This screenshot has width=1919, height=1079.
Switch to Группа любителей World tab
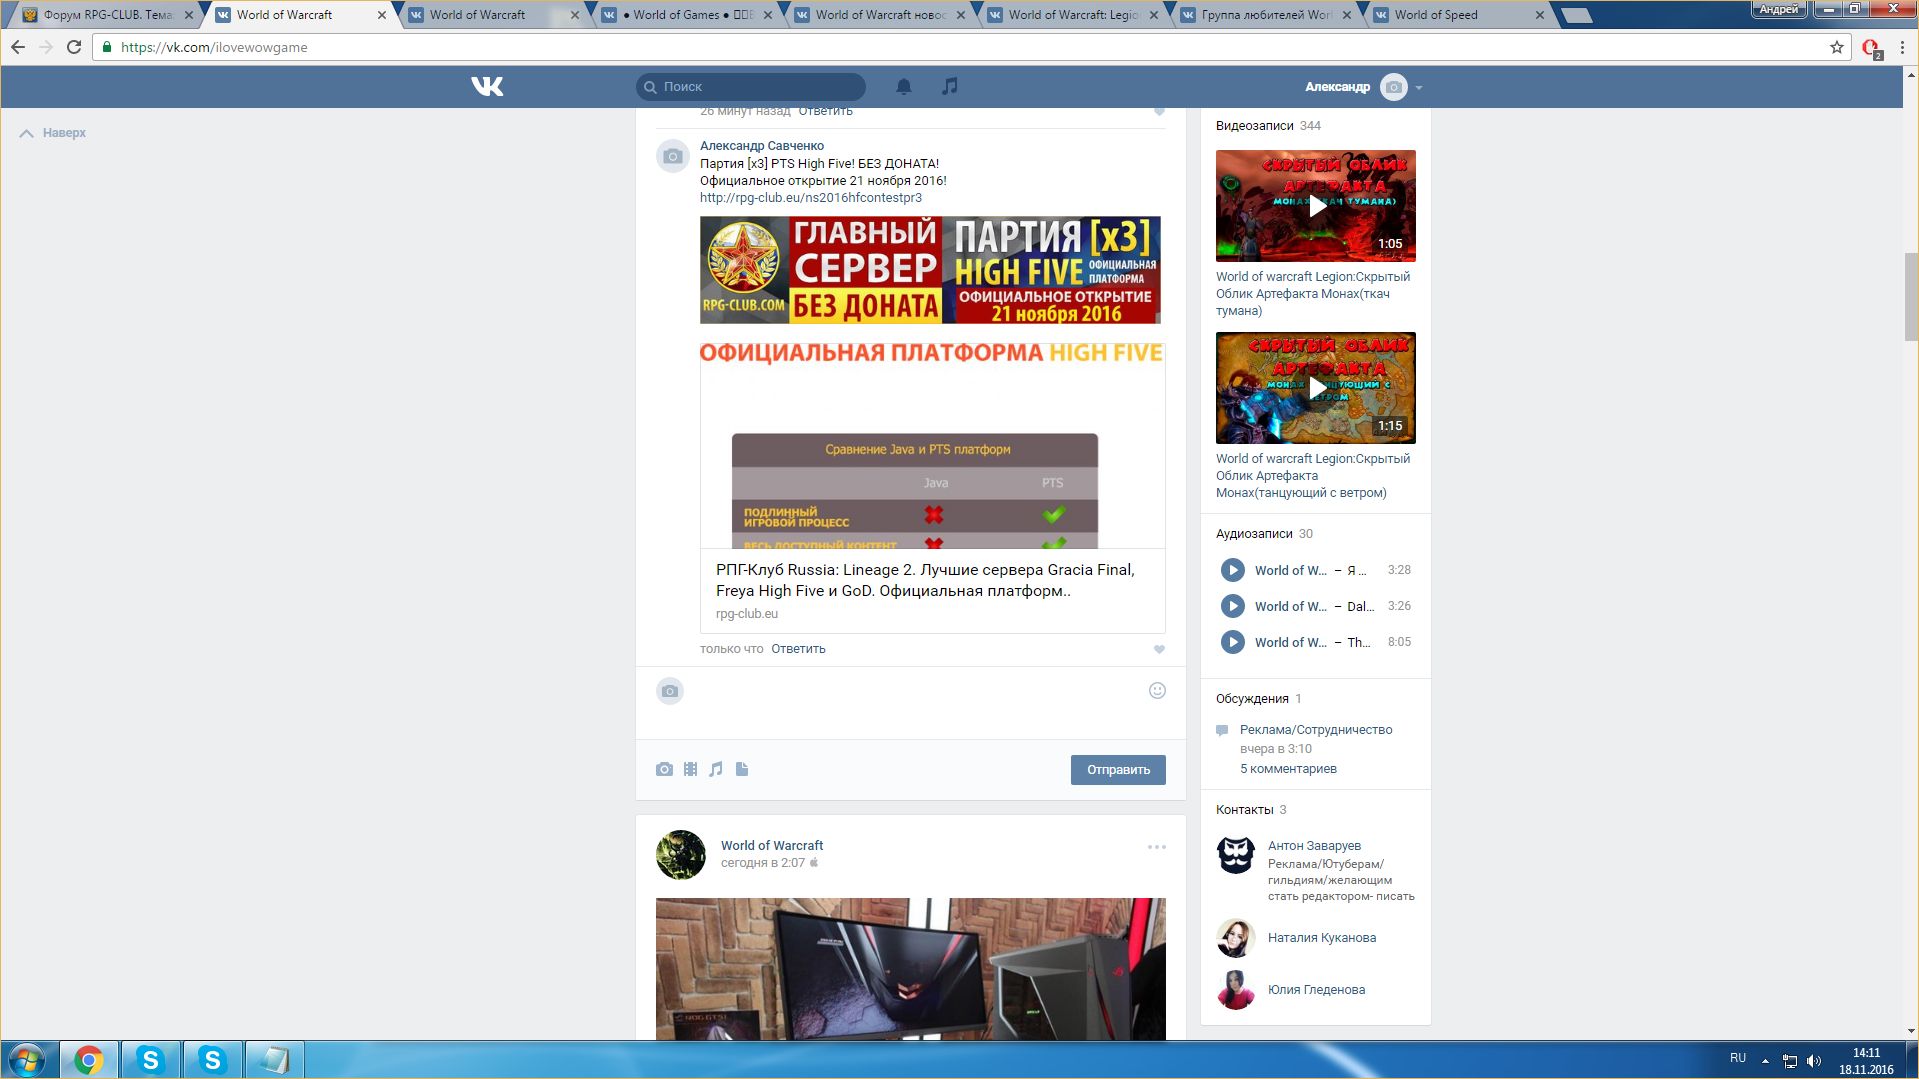(x=1266, y=15)
